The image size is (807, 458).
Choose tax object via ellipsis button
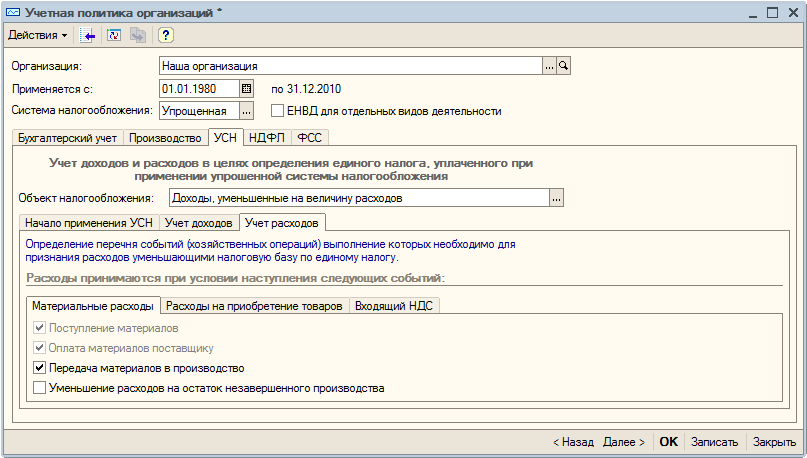(556, 198)
